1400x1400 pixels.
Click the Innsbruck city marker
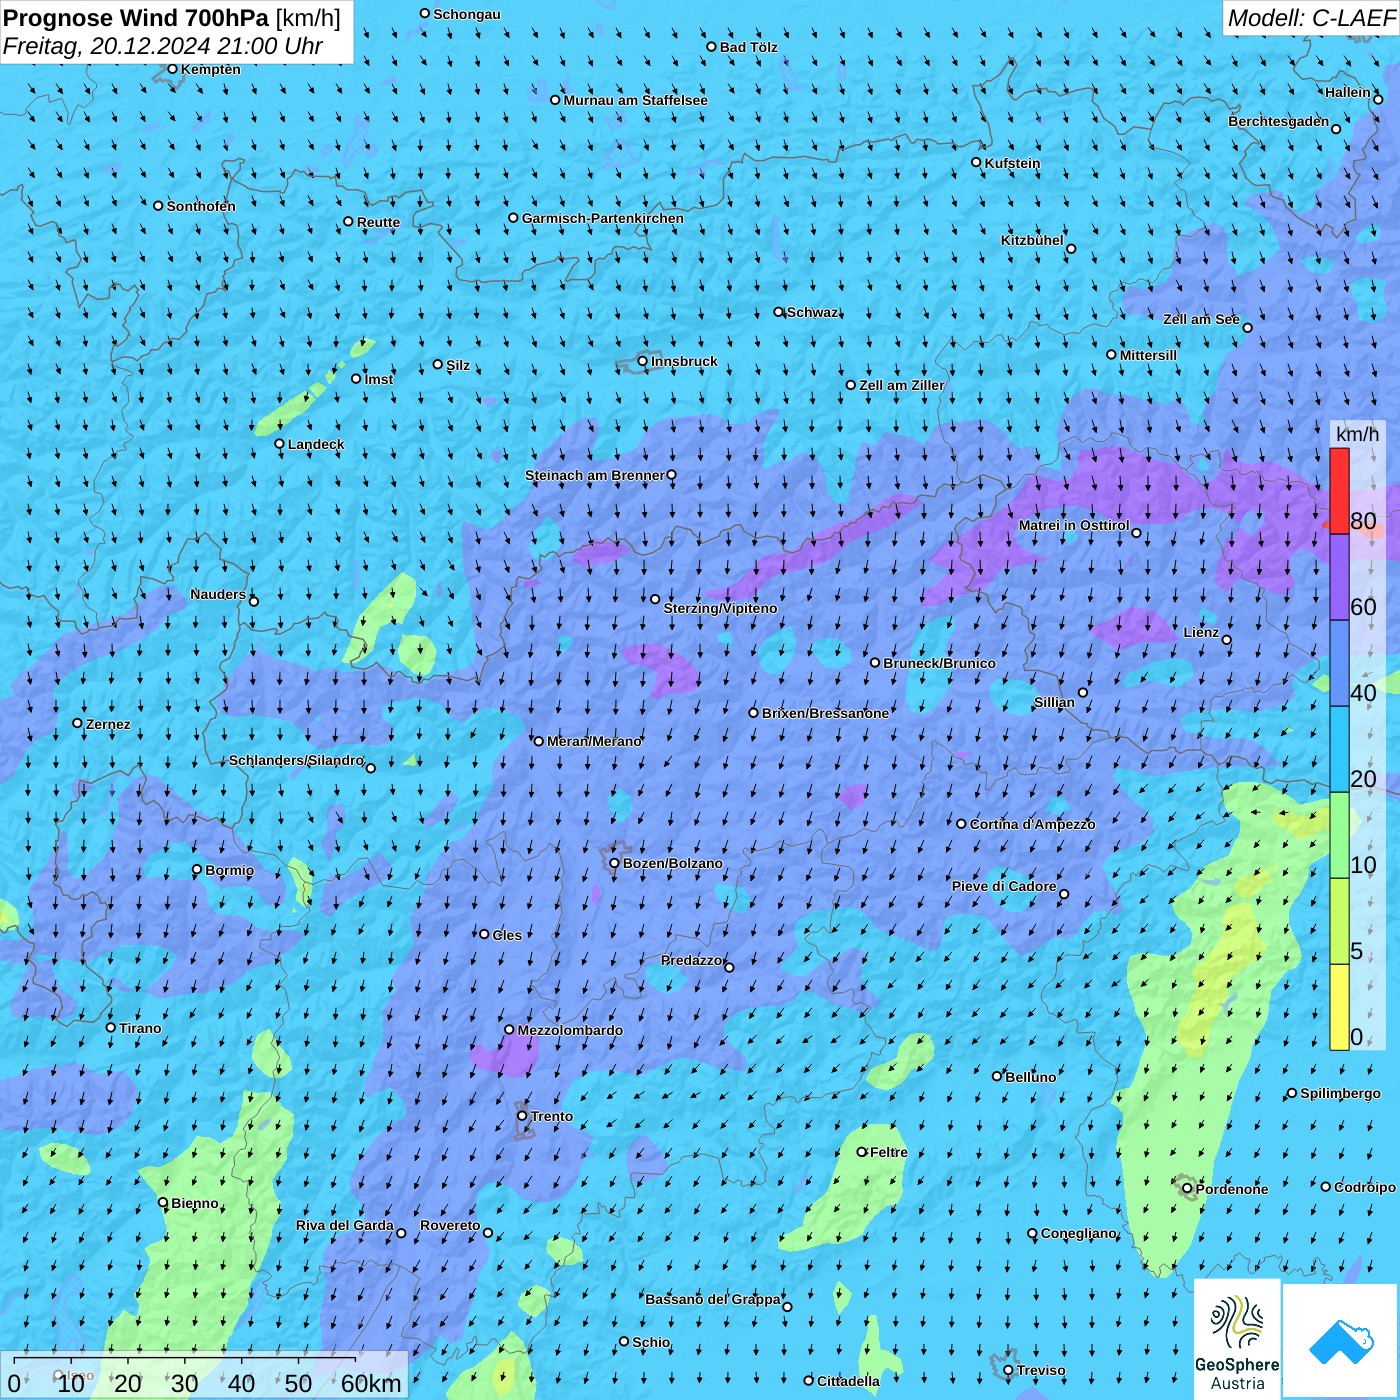click(643, 361)
